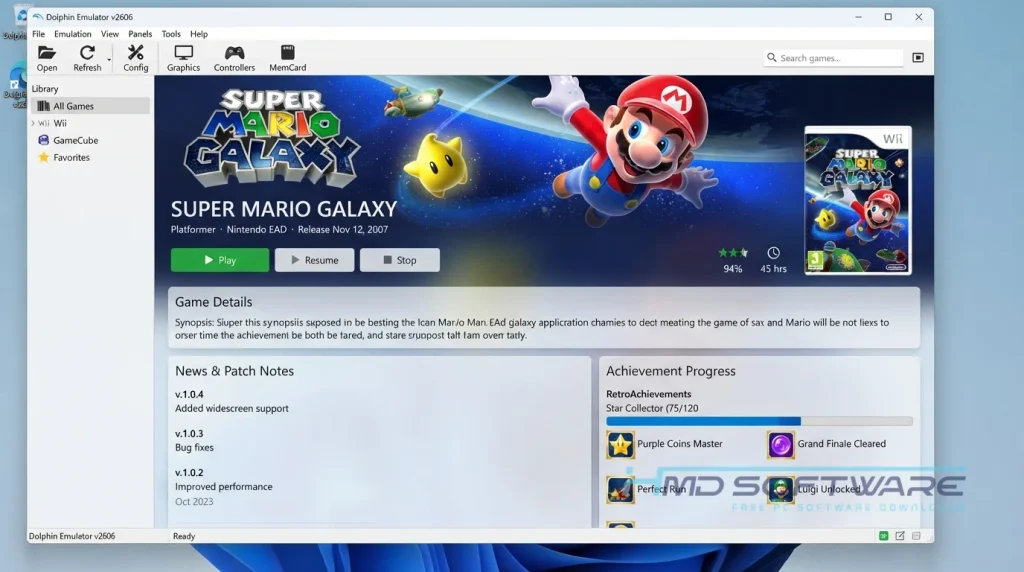Click the green Play button
Image resolution: width=1024 pixels, height=572 pixels.
coord(220,260)
